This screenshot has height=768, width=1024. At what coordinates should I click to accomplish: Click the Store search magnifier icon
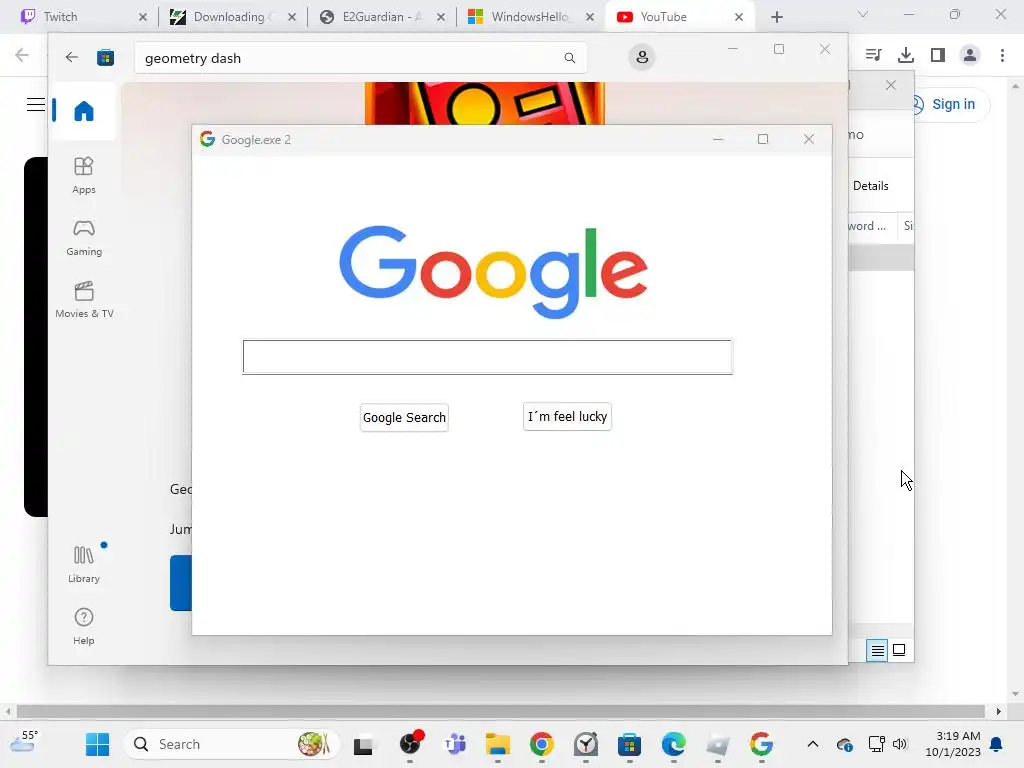tap(569, 58)
